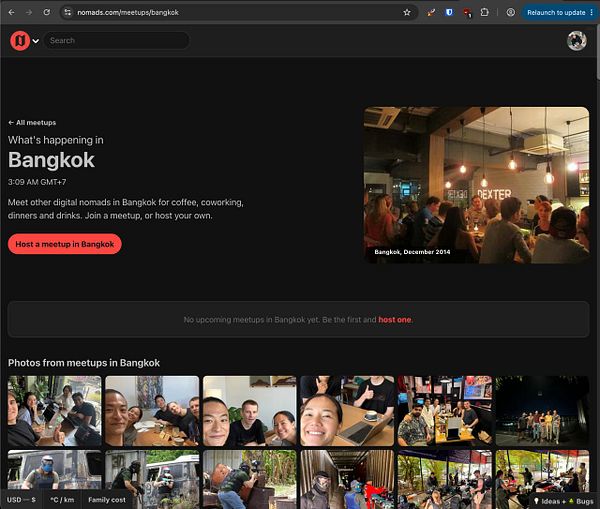Expand dropdown arrow beside Nomads logo
600x509 pixels.
[x=36, y=41]
